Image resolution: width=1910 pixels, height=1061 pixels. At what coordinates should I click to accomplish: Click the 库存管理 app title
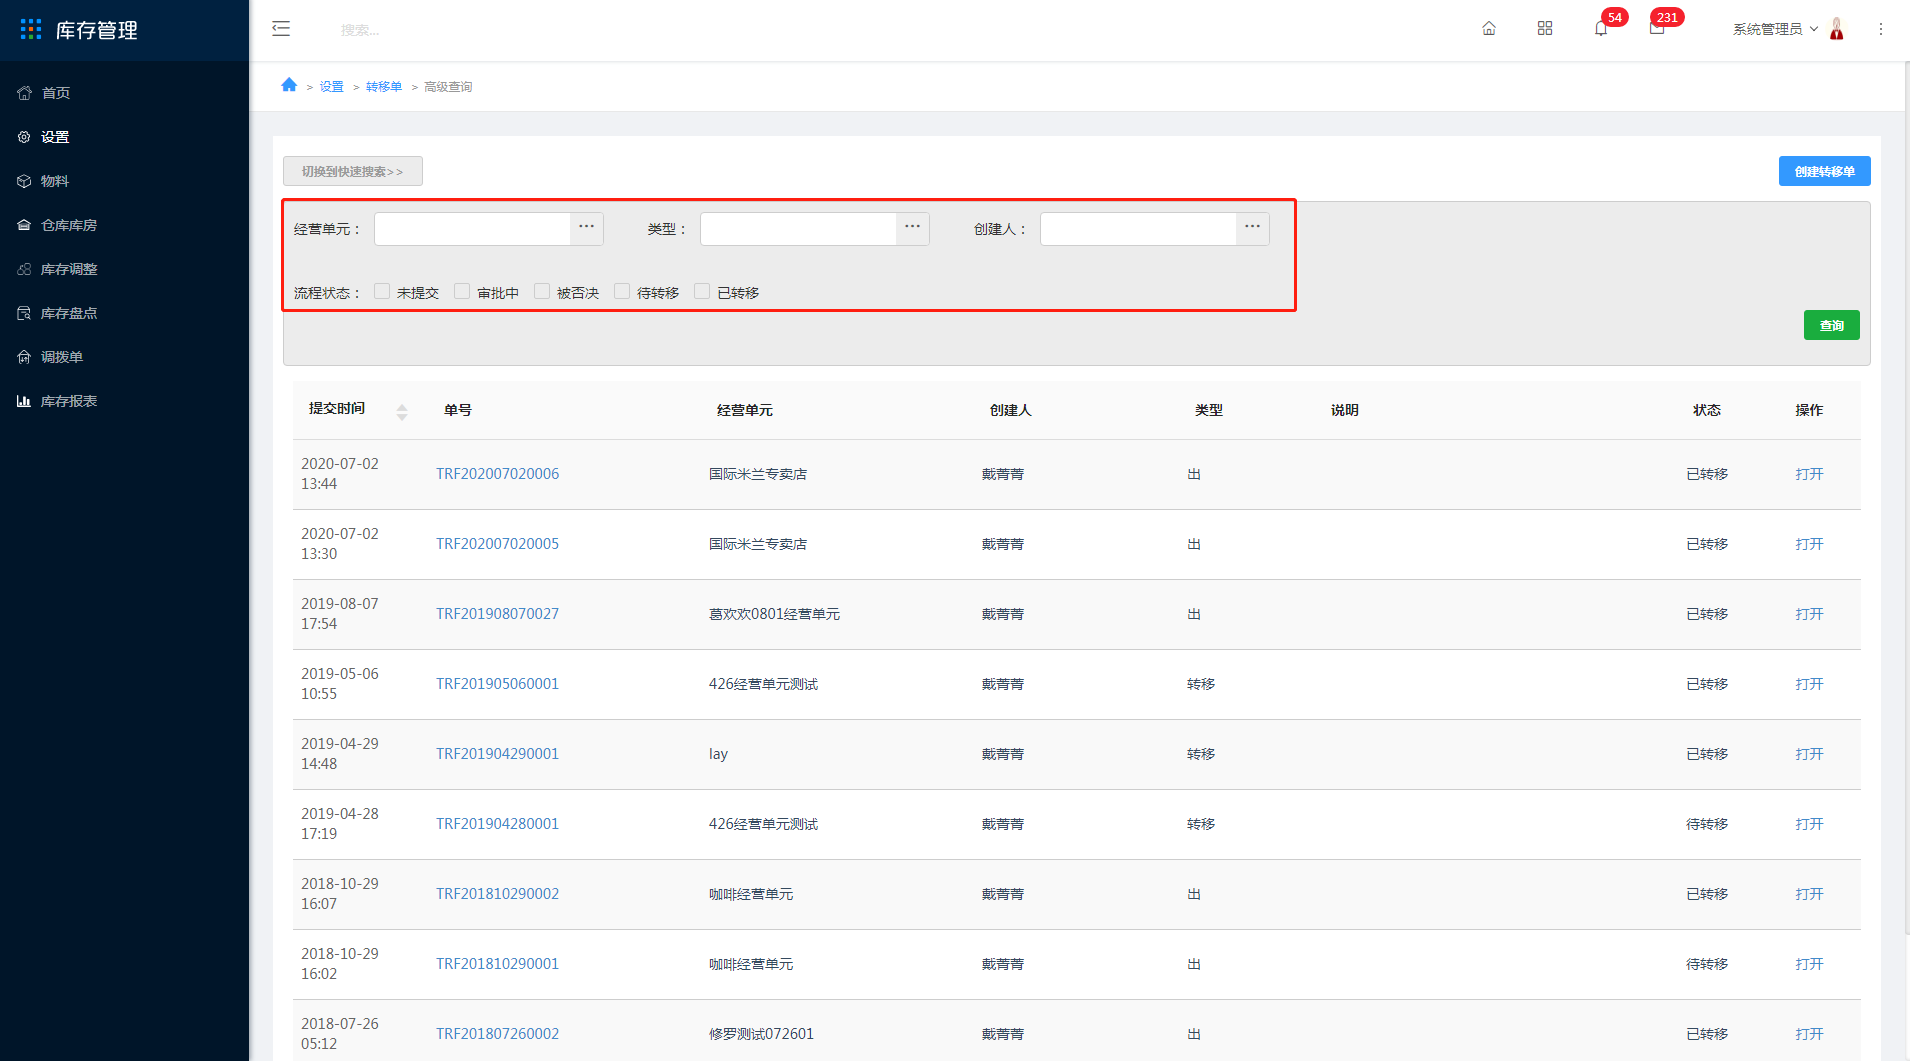96,30
